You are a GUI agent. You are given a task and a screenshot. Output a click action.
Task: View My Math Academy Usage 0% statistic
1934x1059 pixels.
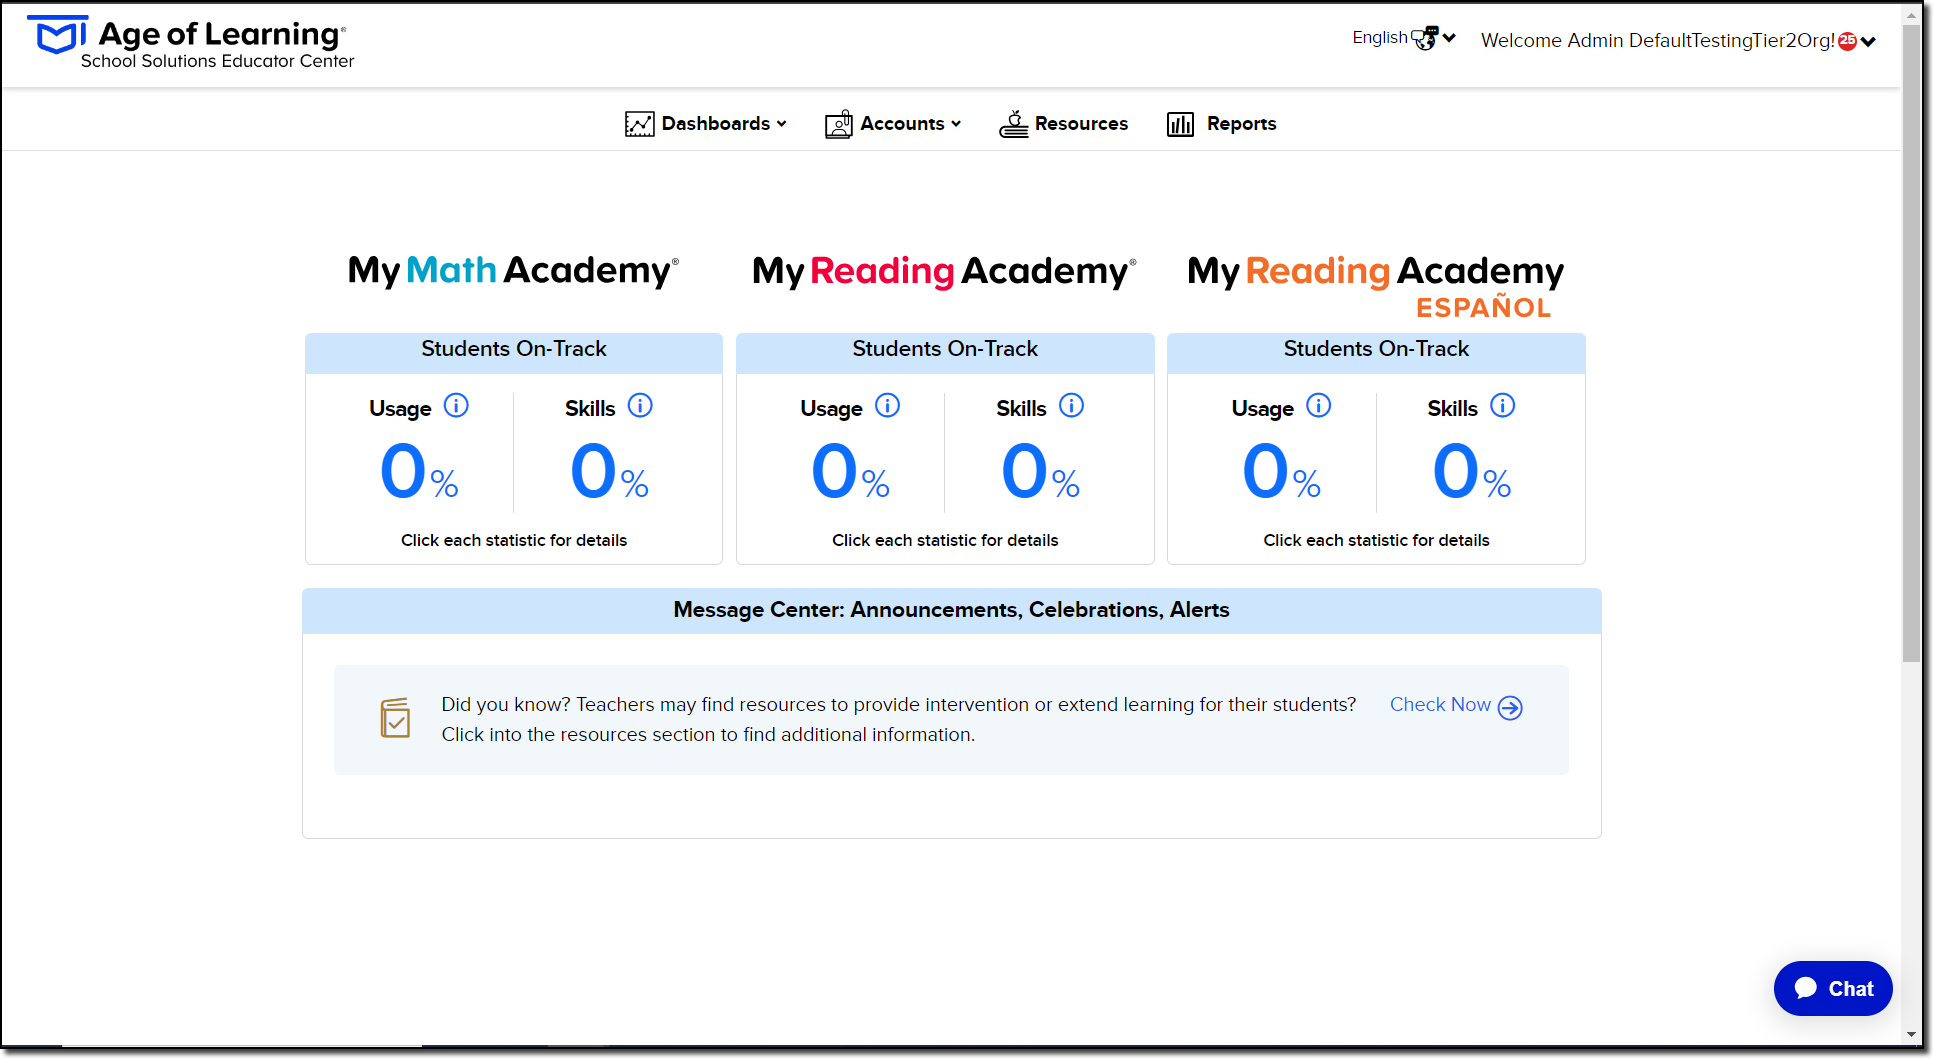coord(419,472)
